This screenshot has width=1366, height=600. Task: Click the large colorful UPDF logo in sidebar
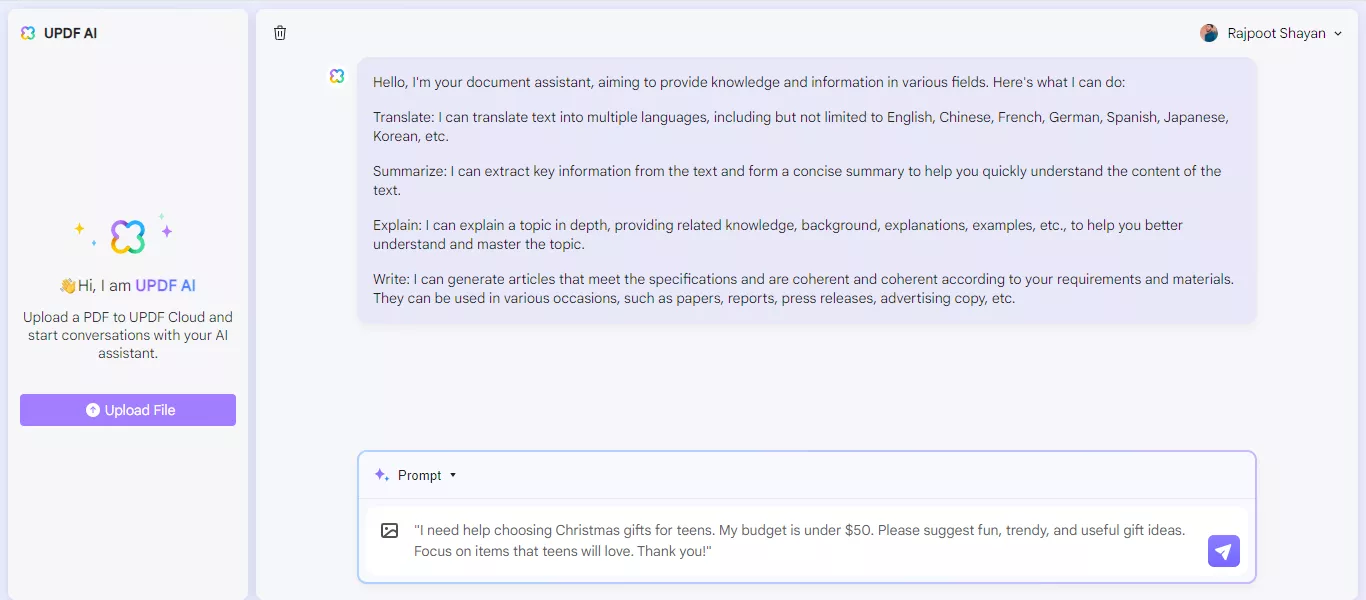coord(128,237)
